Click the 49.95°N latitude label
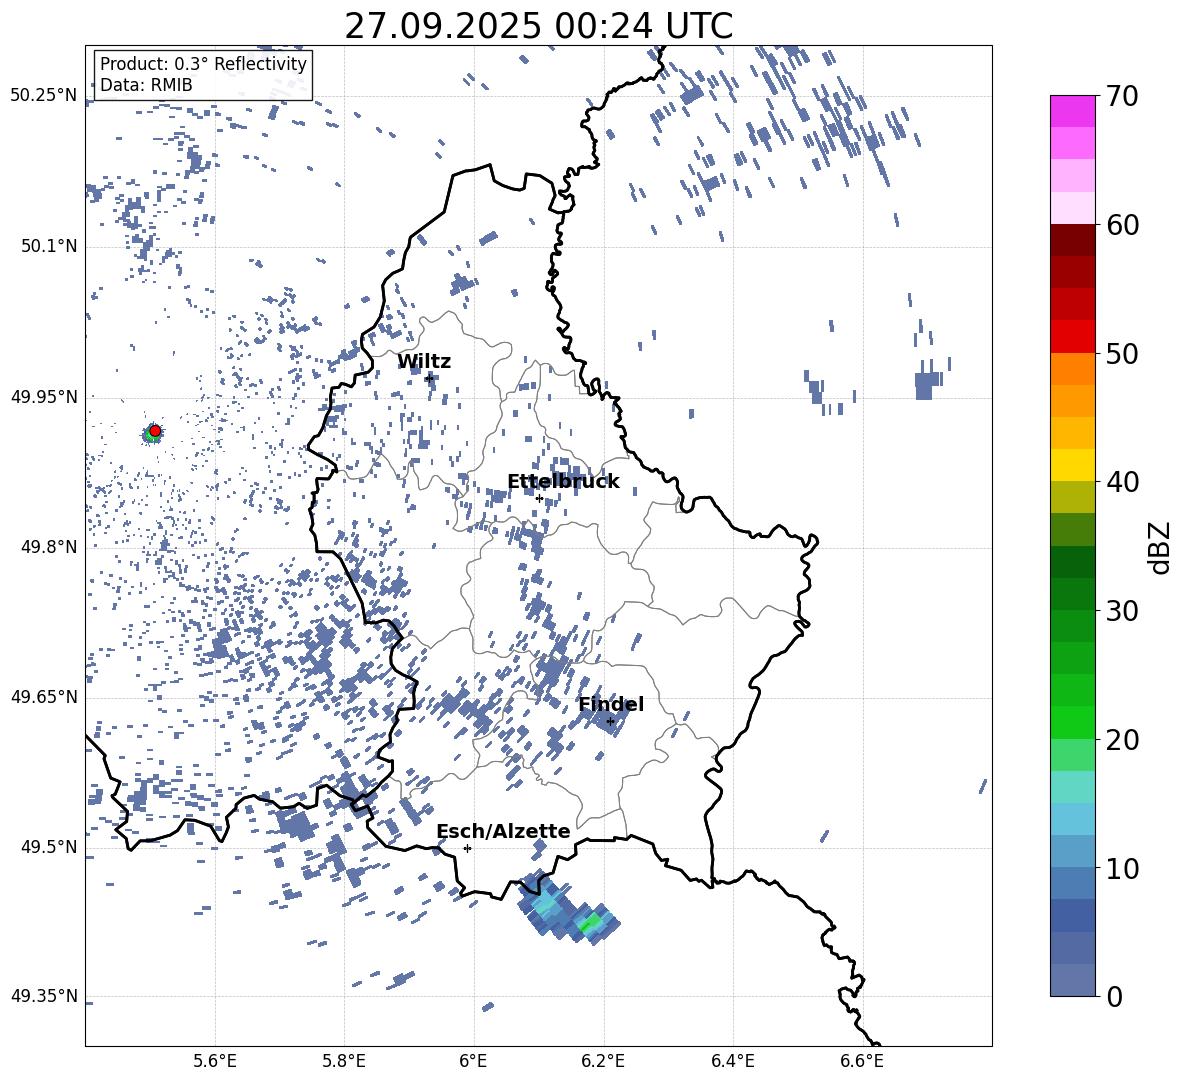Screen dimensions: 1184x1081 44,396
